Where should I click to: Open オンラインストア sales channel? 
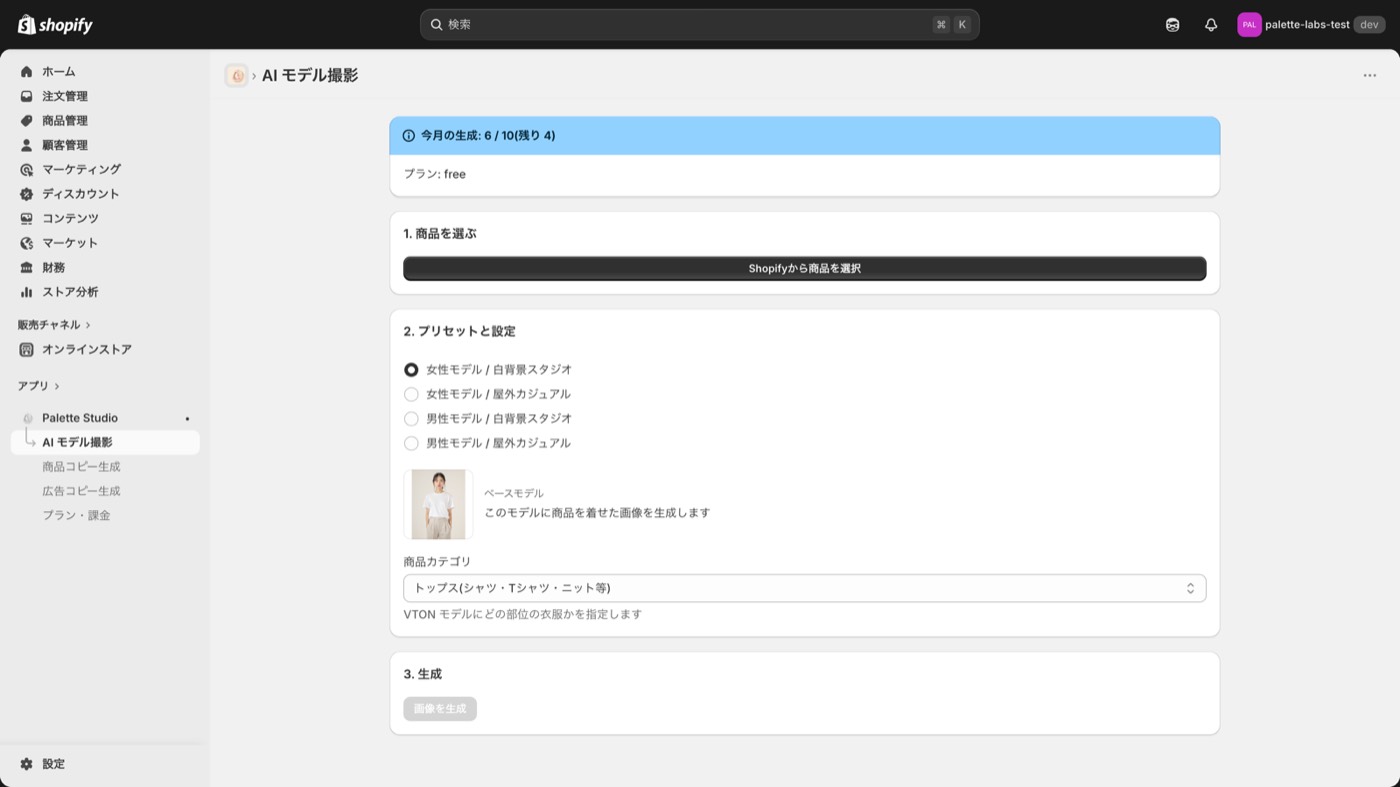87,350
